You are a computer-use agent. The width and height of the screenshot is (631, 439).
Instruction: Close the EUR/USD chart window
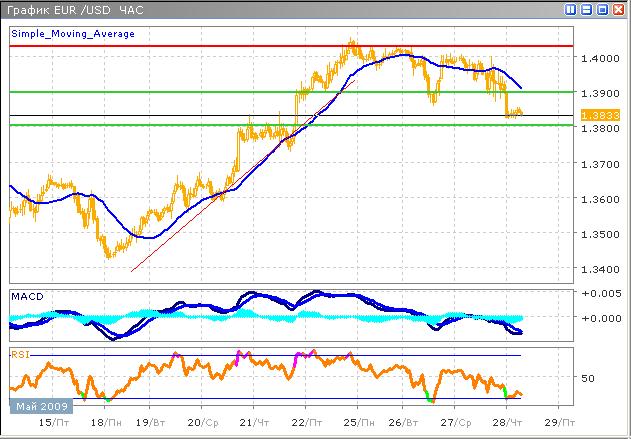[x=619, y=9]
